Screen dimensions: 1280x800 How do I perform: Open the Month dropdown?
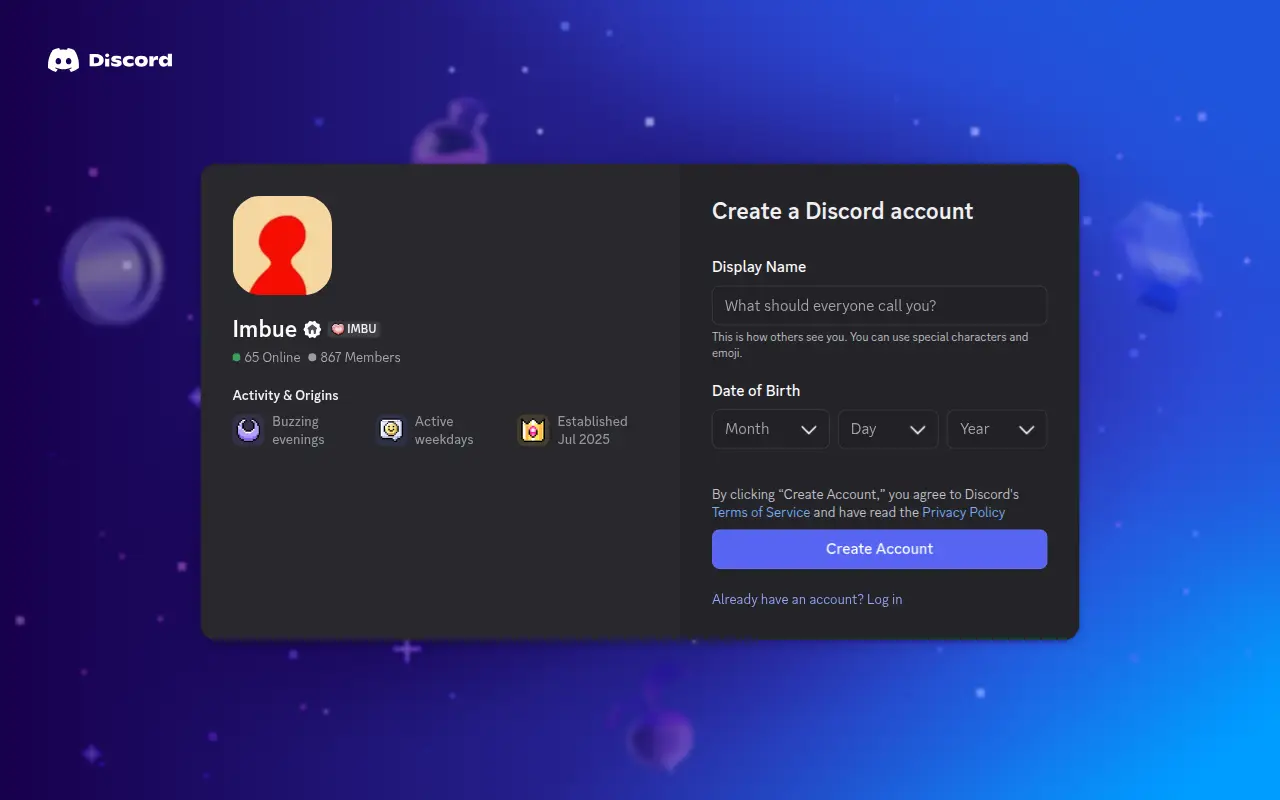(x=770, y=429)
